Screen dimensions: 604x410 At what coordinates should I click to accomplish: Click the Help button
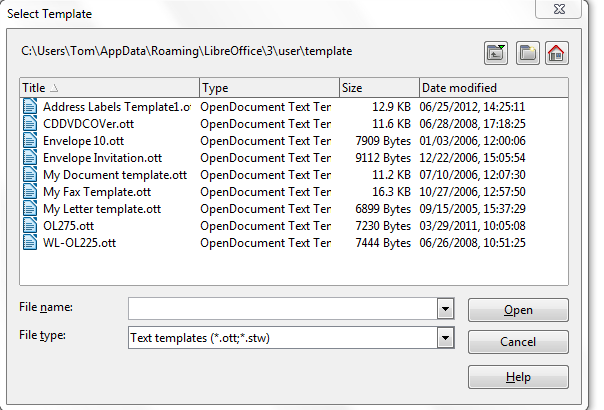click(518, 377)
